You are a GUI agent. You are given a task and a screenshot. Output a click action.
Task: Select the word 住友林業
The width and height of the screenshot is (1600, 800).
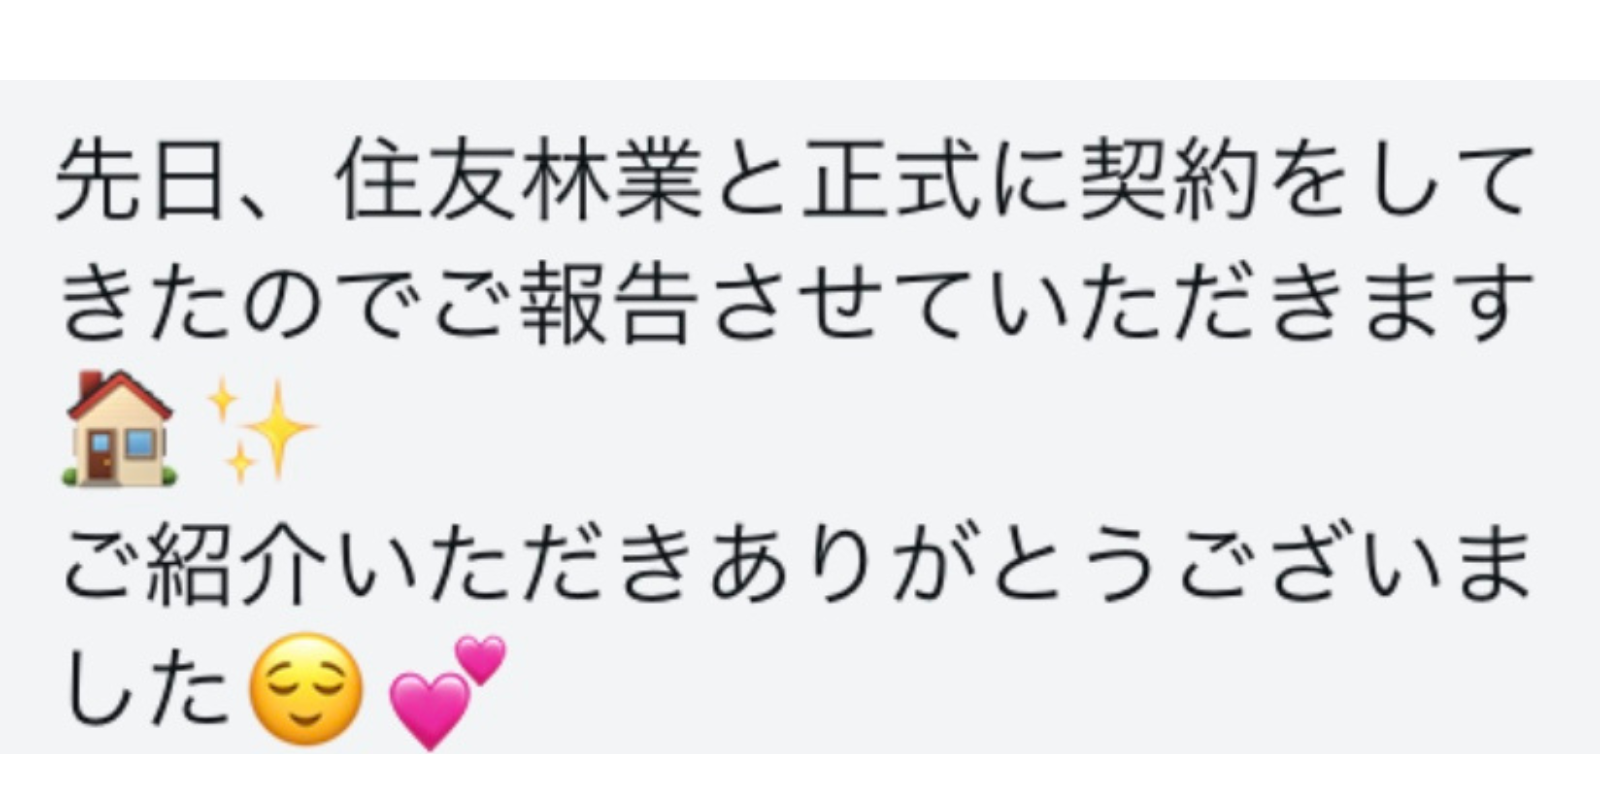coord(520,181)
